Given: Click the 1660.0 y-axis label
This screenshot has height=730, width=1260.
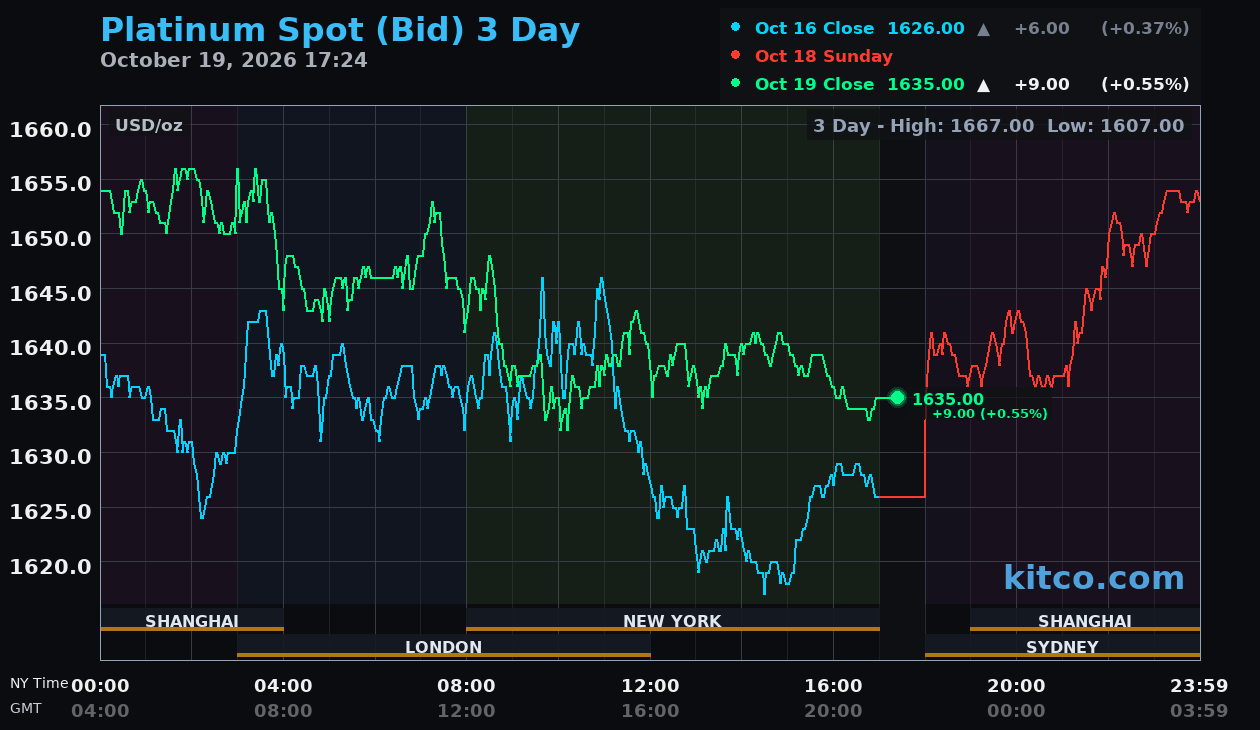Looking at the screenshot, I should pyautogui.click(x=51, y=129).
